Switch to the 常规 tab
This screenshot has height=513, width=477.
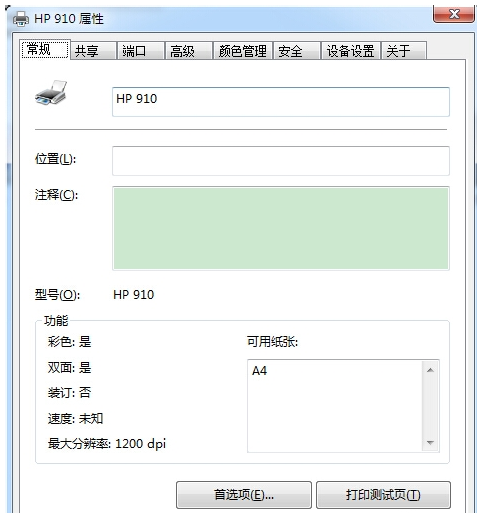pos(46,49)
